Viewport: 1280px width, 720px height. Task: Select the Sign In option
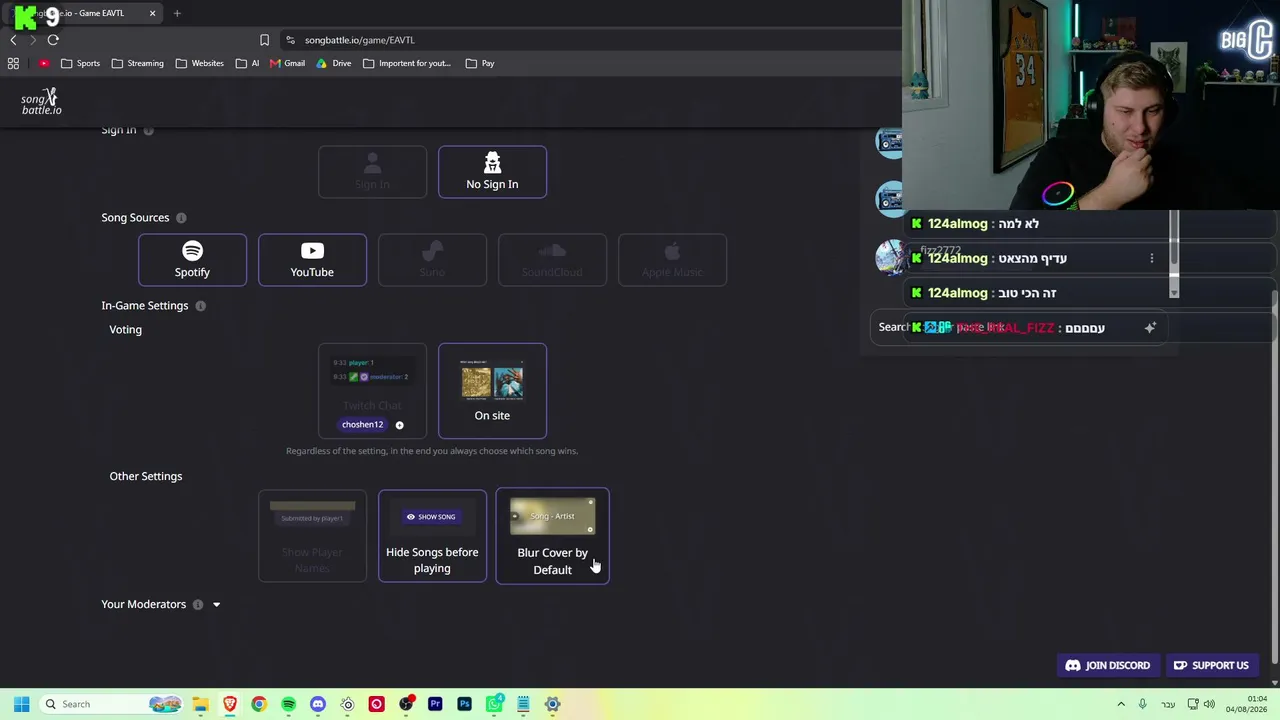(372, 172)
